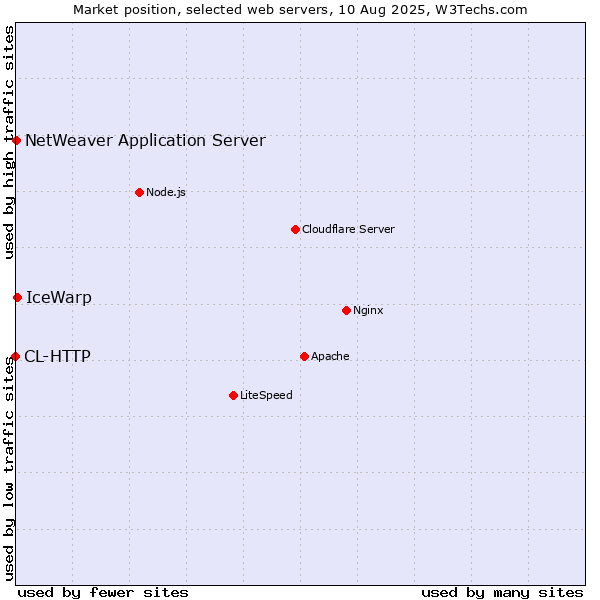The height and width of the screenshot is (600, 600).
Task: Click the chart title Market position text
Action: [300, 10]
